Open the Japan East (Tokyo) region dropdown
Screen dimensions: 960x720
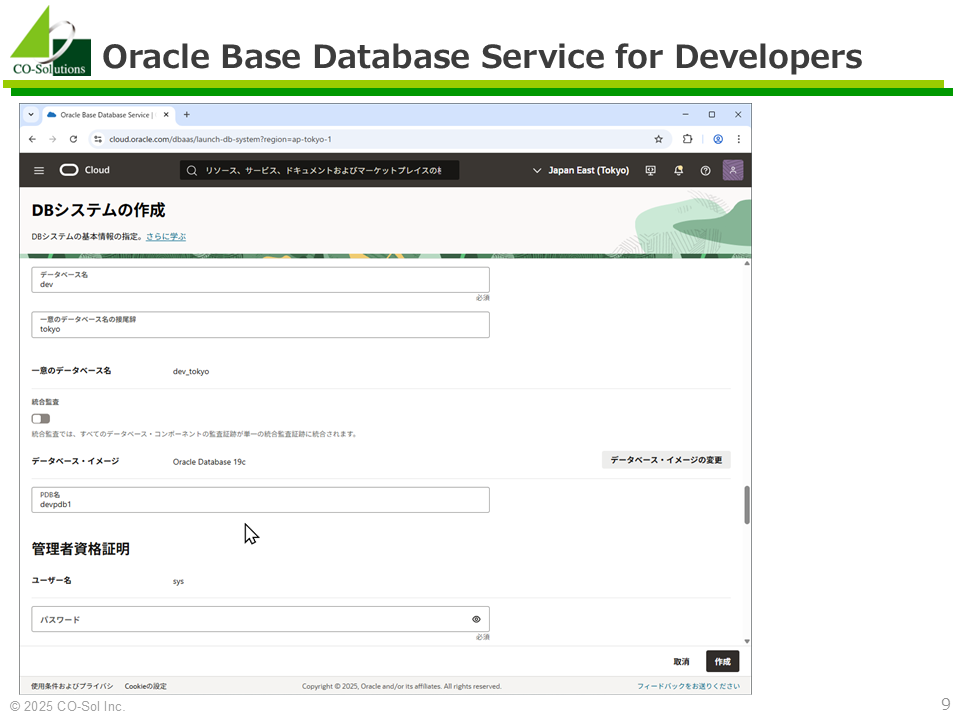pos(581,170)
